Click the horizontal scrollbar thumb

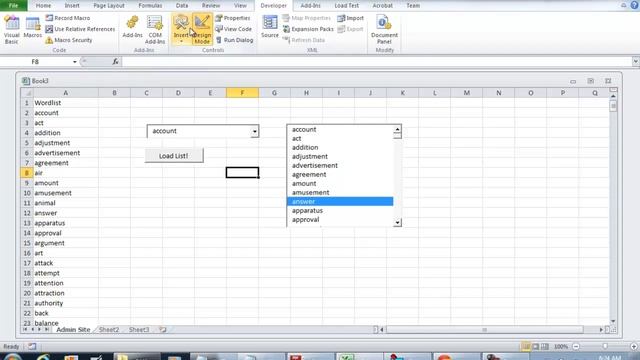pyautogui.click(x=484, y=329)
